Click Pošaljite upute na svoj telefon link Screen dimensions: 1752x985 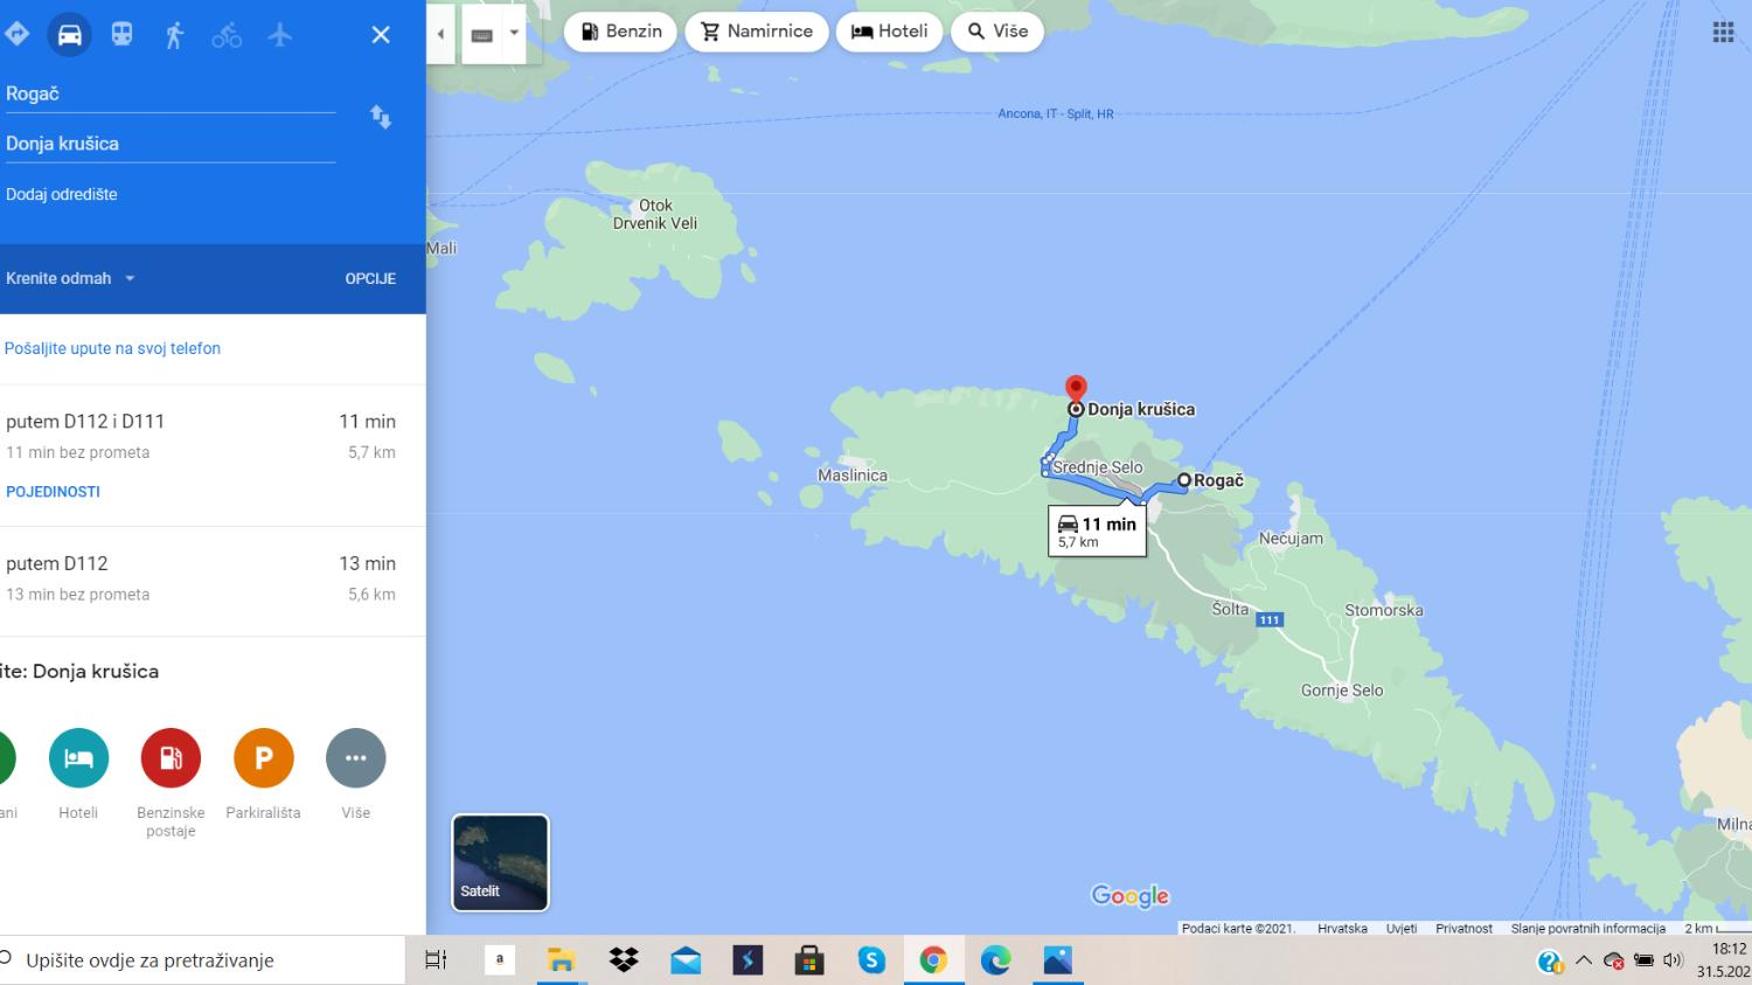click(x=112, y=348)
